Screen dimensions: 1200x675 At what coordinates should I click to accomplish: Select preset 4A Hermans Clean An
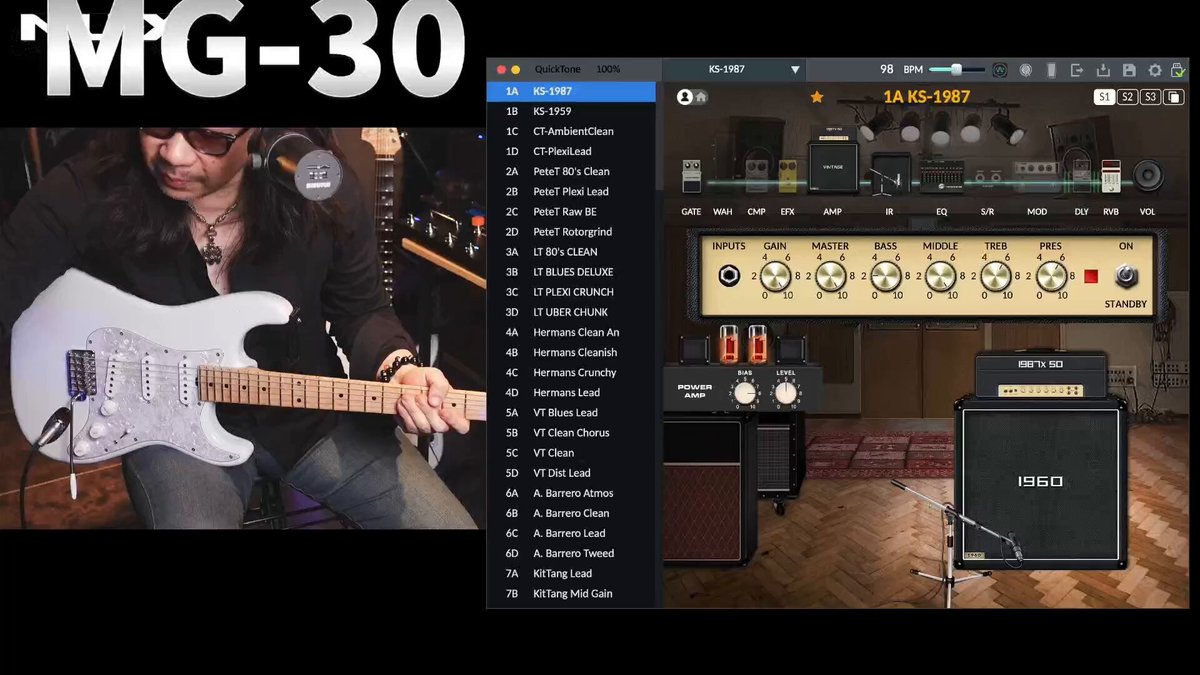(x=571, y=332)
